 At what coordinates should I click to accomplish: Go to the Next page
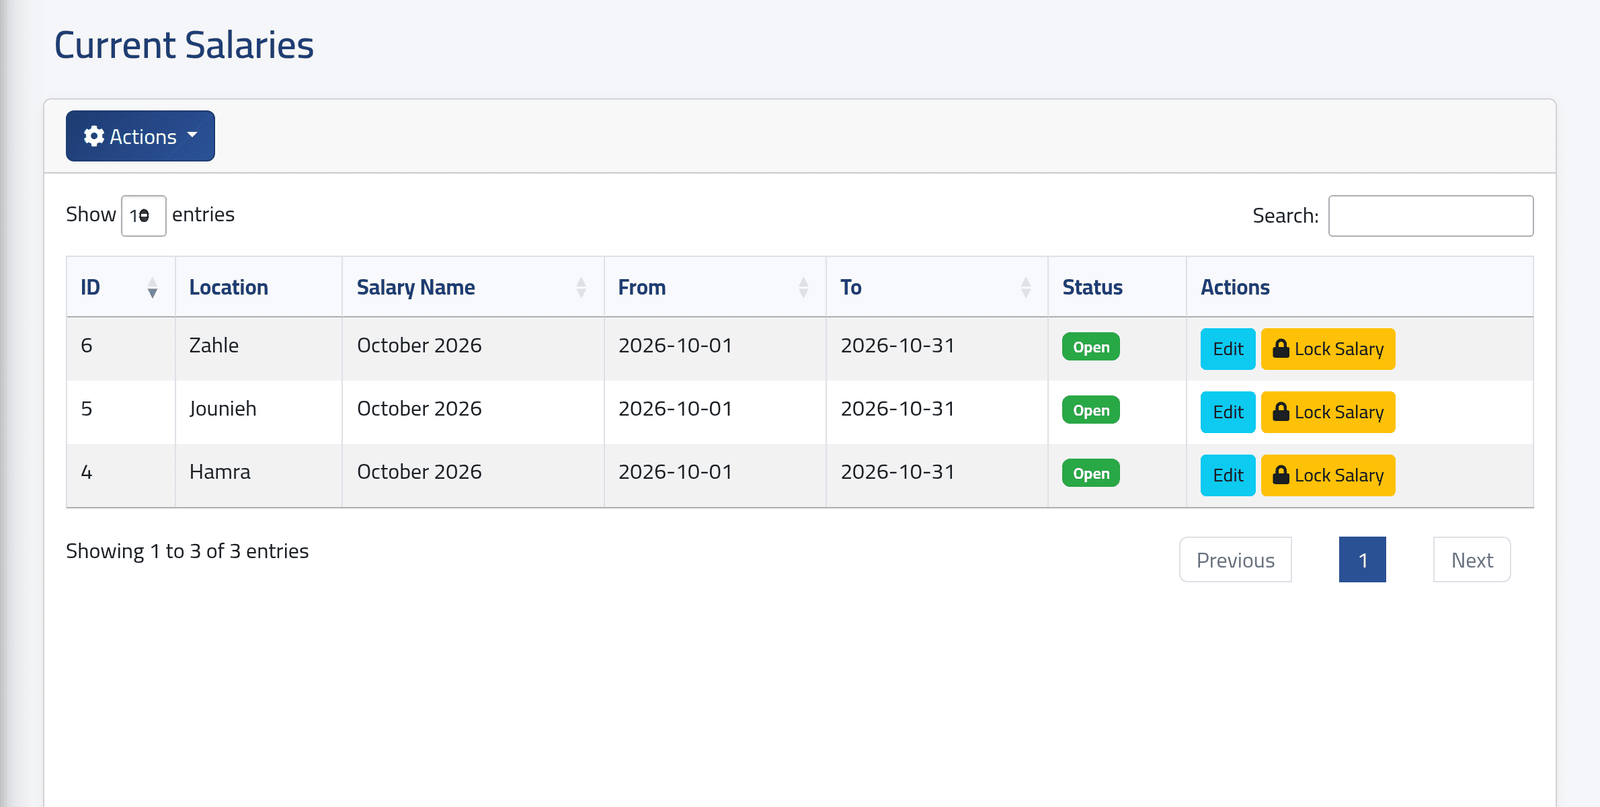coord(1472,560)
